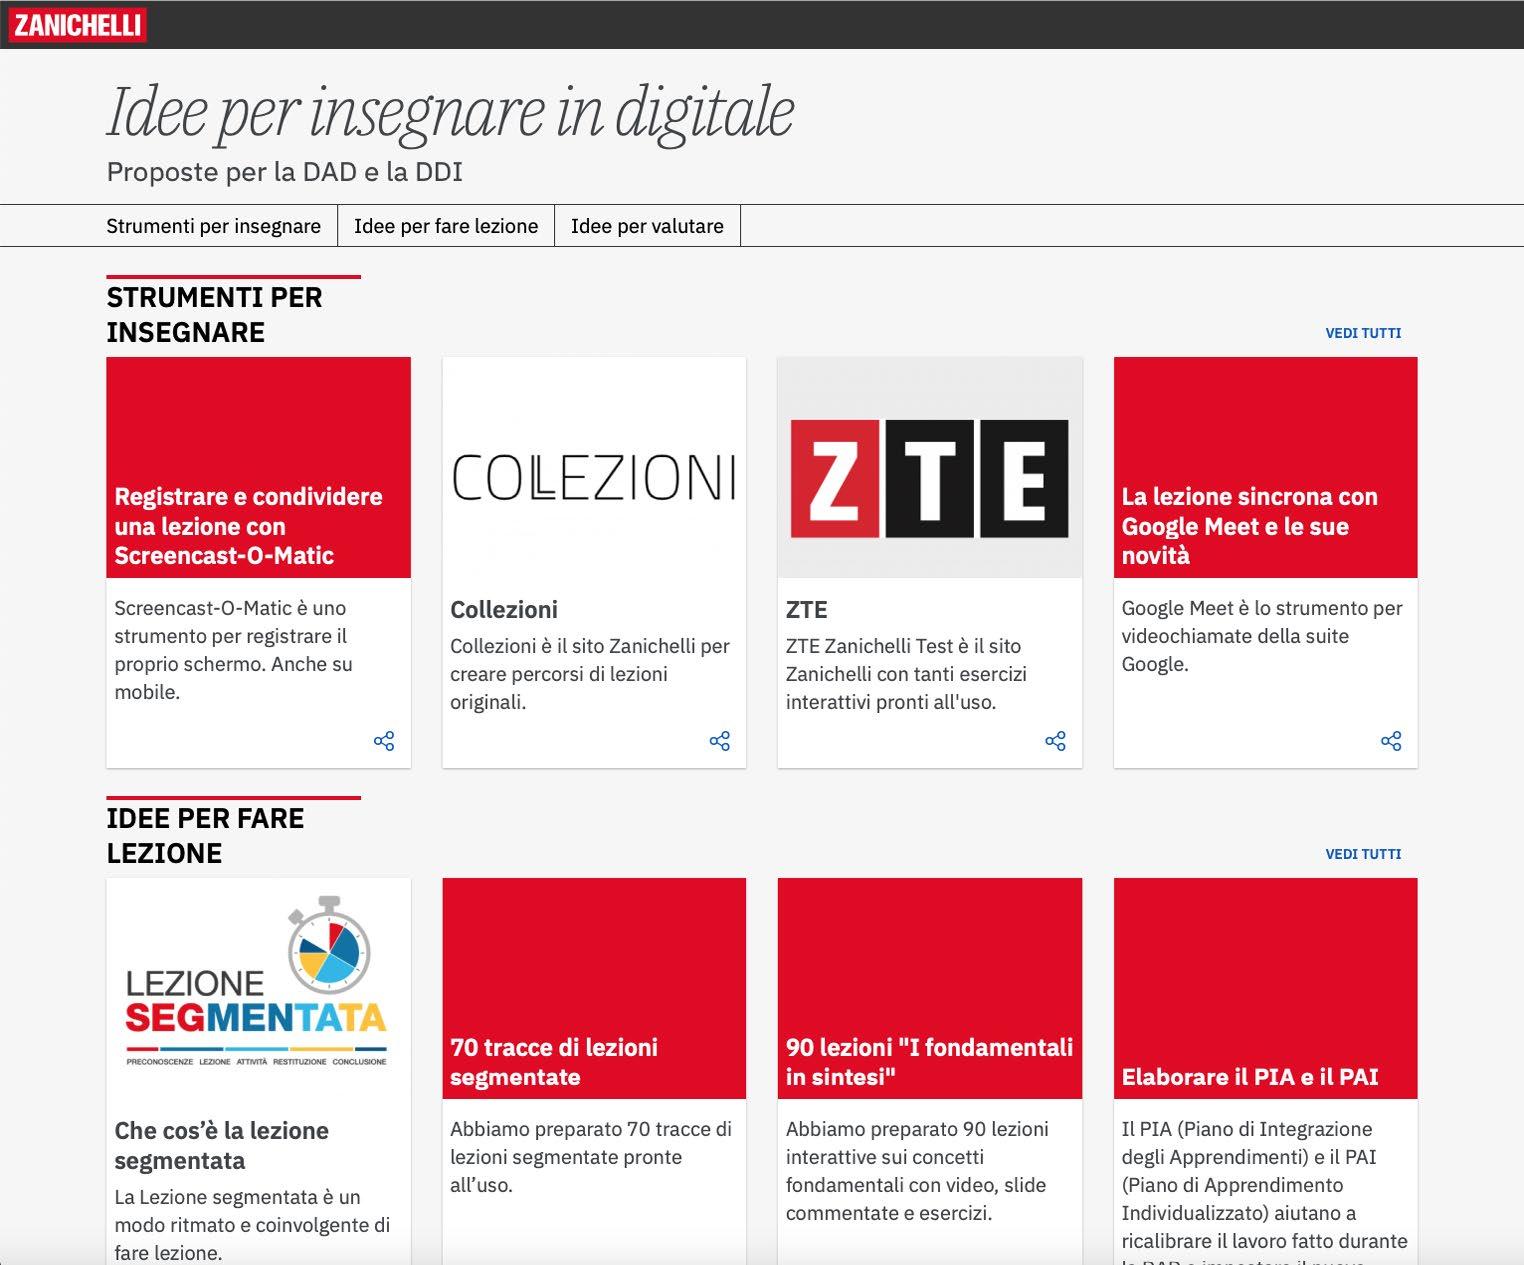Click the Screencast-O-Matic description text
Screen dimensions: 1524x1265
pos(234,650)
